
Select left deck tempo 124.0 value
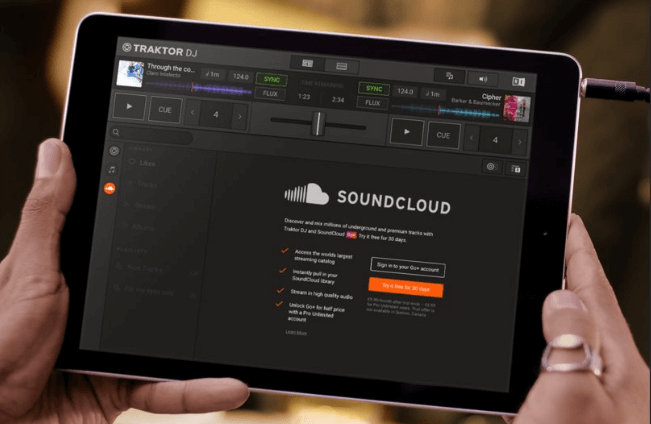(x=240, y=77)
